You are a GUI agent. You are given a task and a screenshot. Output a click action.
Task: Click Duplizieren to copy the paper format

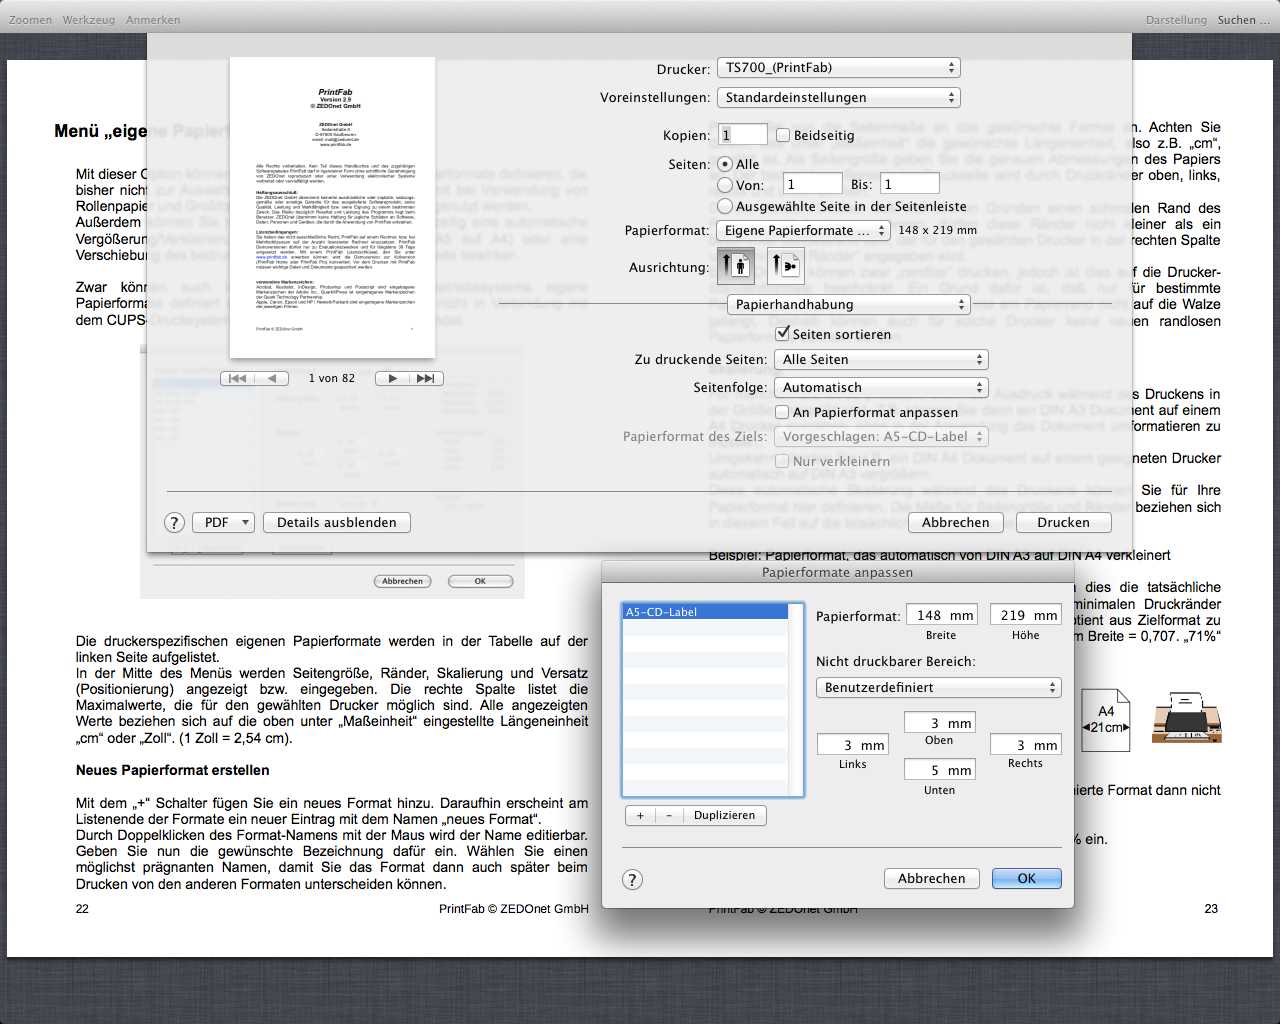pyautogui.click(x=724, y=815)
